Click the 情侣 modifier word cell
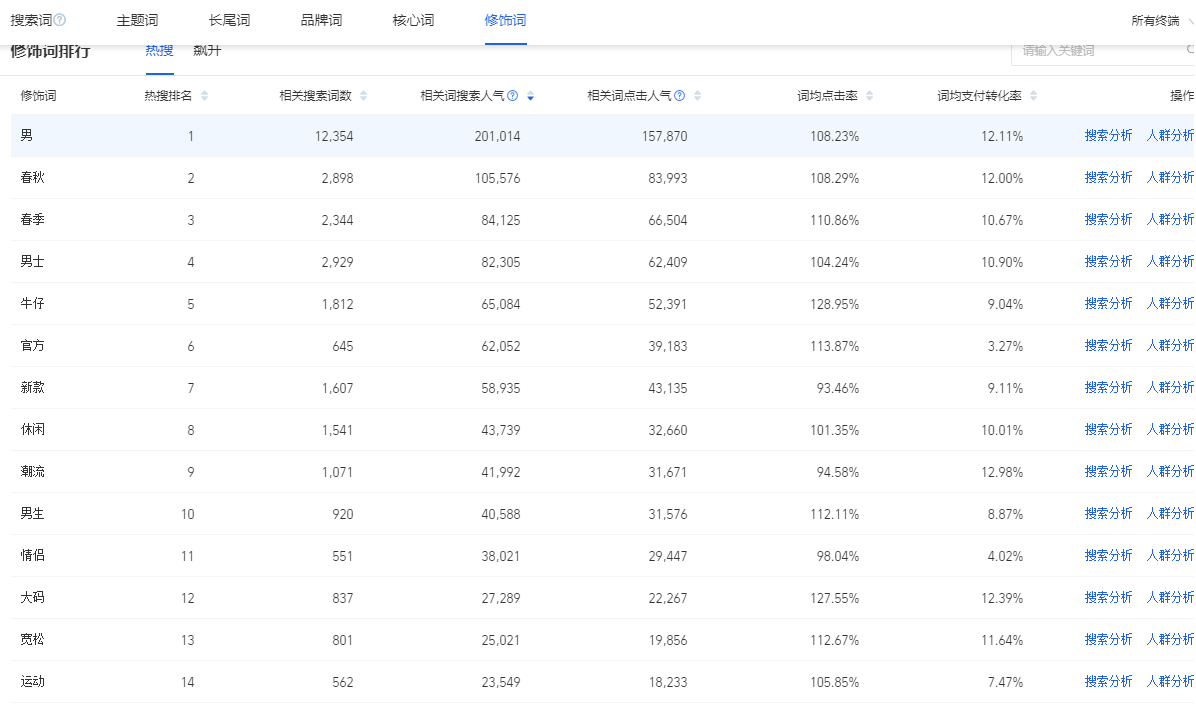1196x704 pixels. click(x=32, y=555)
